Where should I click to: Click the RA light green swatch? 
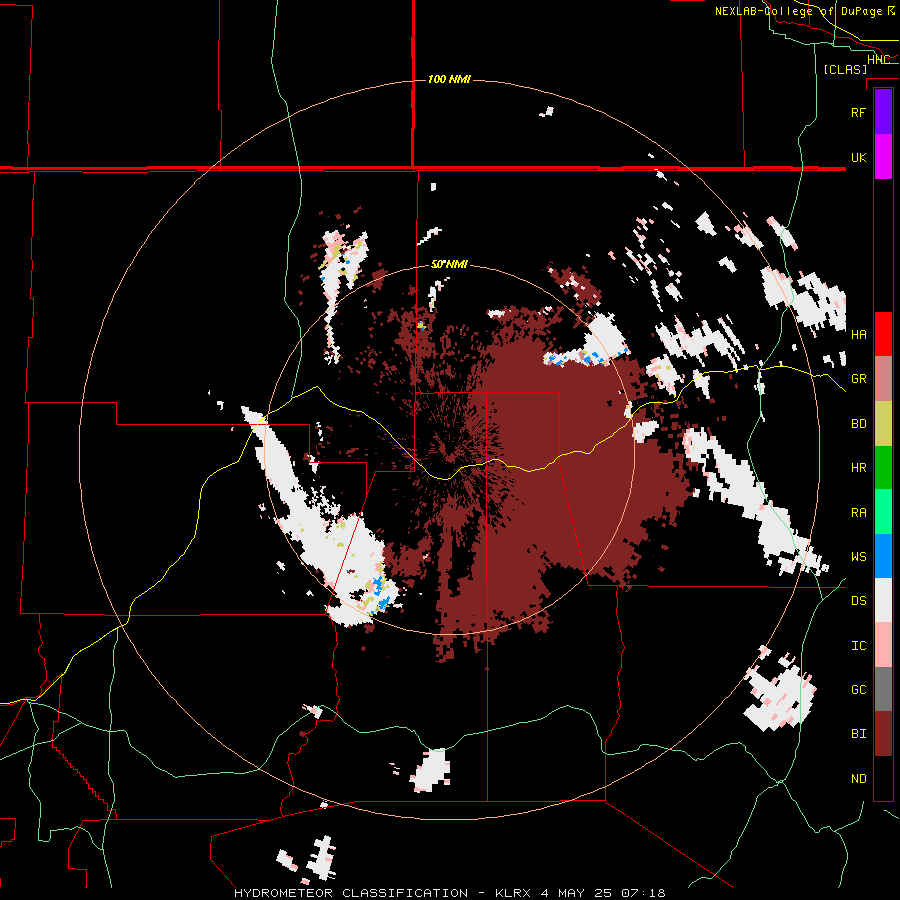[x=883, y=512]
